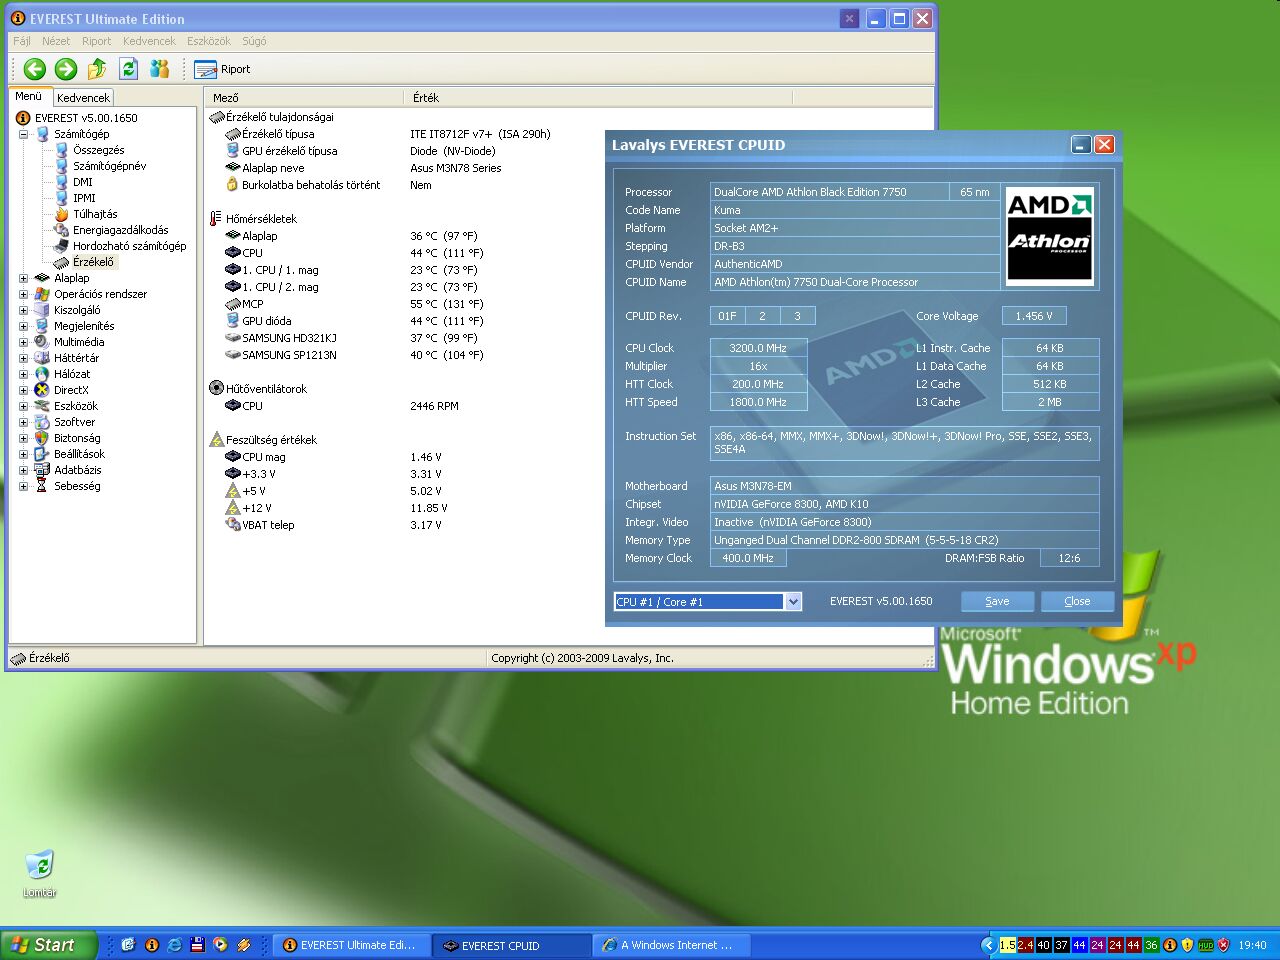Image resolution: width=1280 pixels, height=960 pixels.
Task: Expand the Kiszolgáló tree node
Action: pos(23,310)
